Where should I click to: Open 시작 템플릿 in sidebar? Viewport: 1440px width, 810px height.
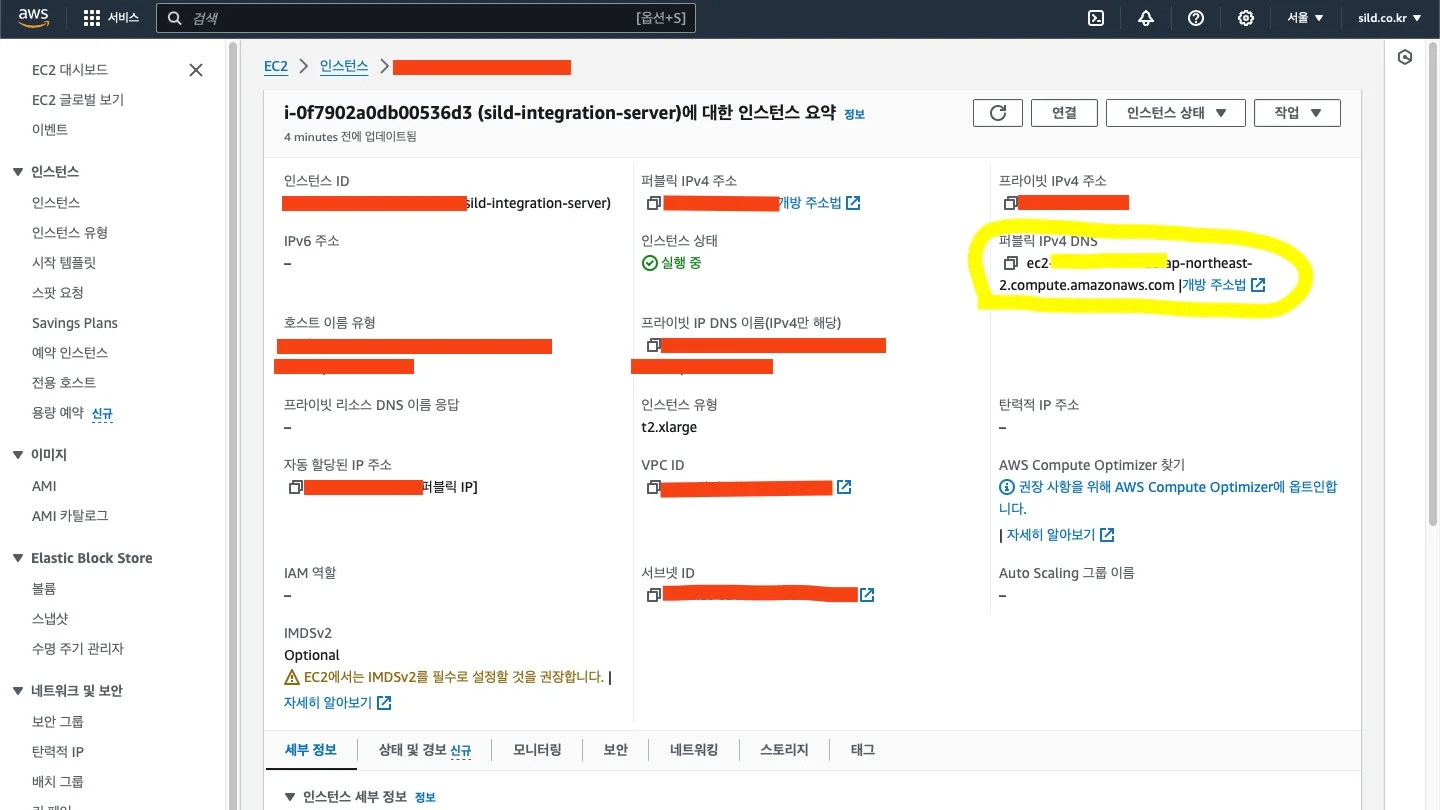pos(64,263)
